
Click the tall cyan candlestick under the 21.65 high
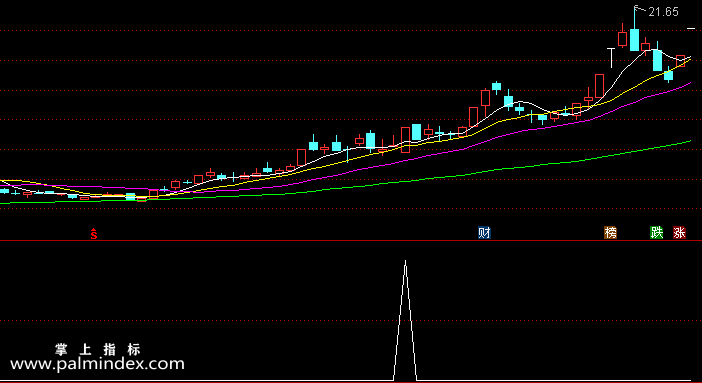634,39
